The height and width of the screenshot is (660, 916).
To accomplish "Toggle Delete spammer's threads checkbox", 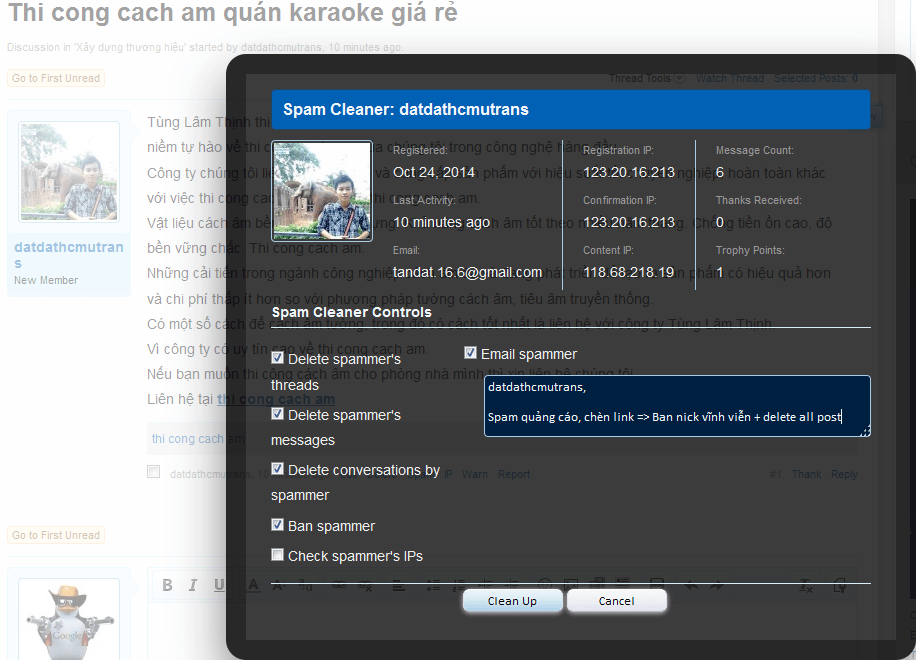I will (x=277, y=357).
